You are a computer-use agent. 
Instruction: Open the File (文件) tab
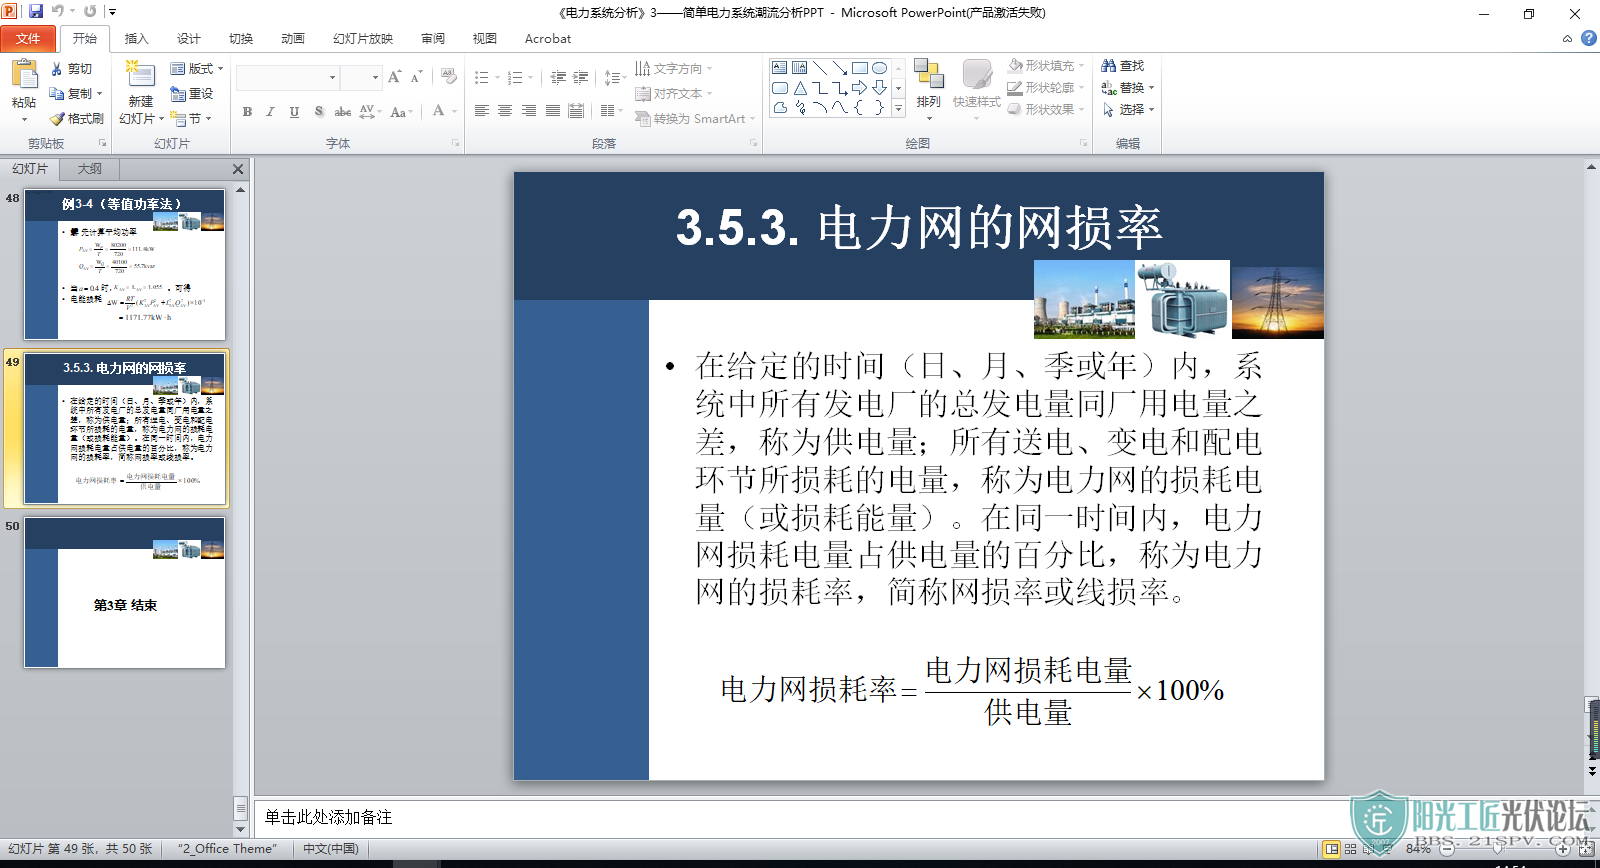coord(28,39)
